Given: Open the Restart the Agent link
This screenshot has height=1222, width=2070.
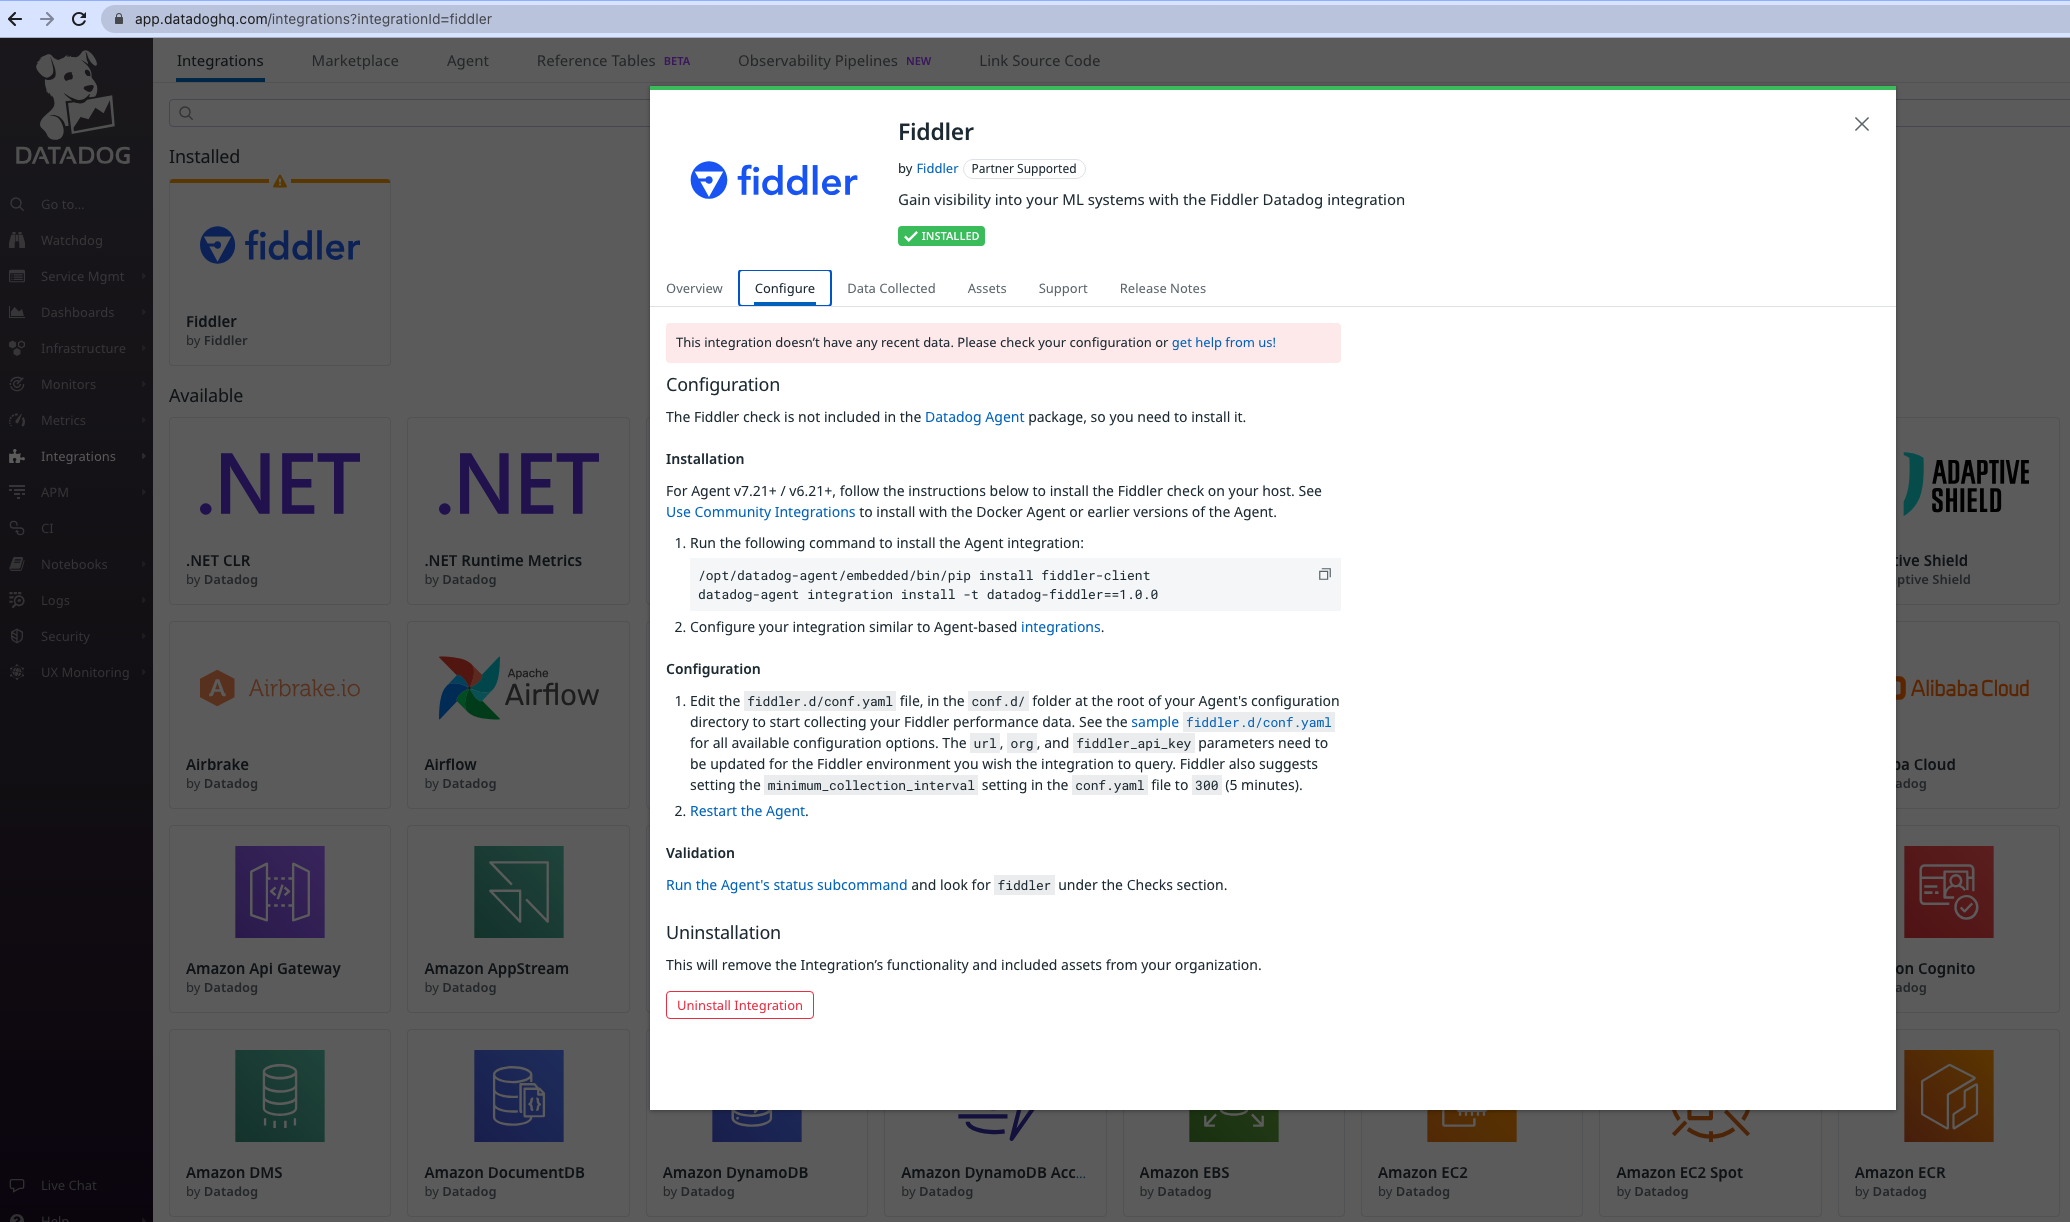Looking at the screenshot, I should click(x=747, y=811).
